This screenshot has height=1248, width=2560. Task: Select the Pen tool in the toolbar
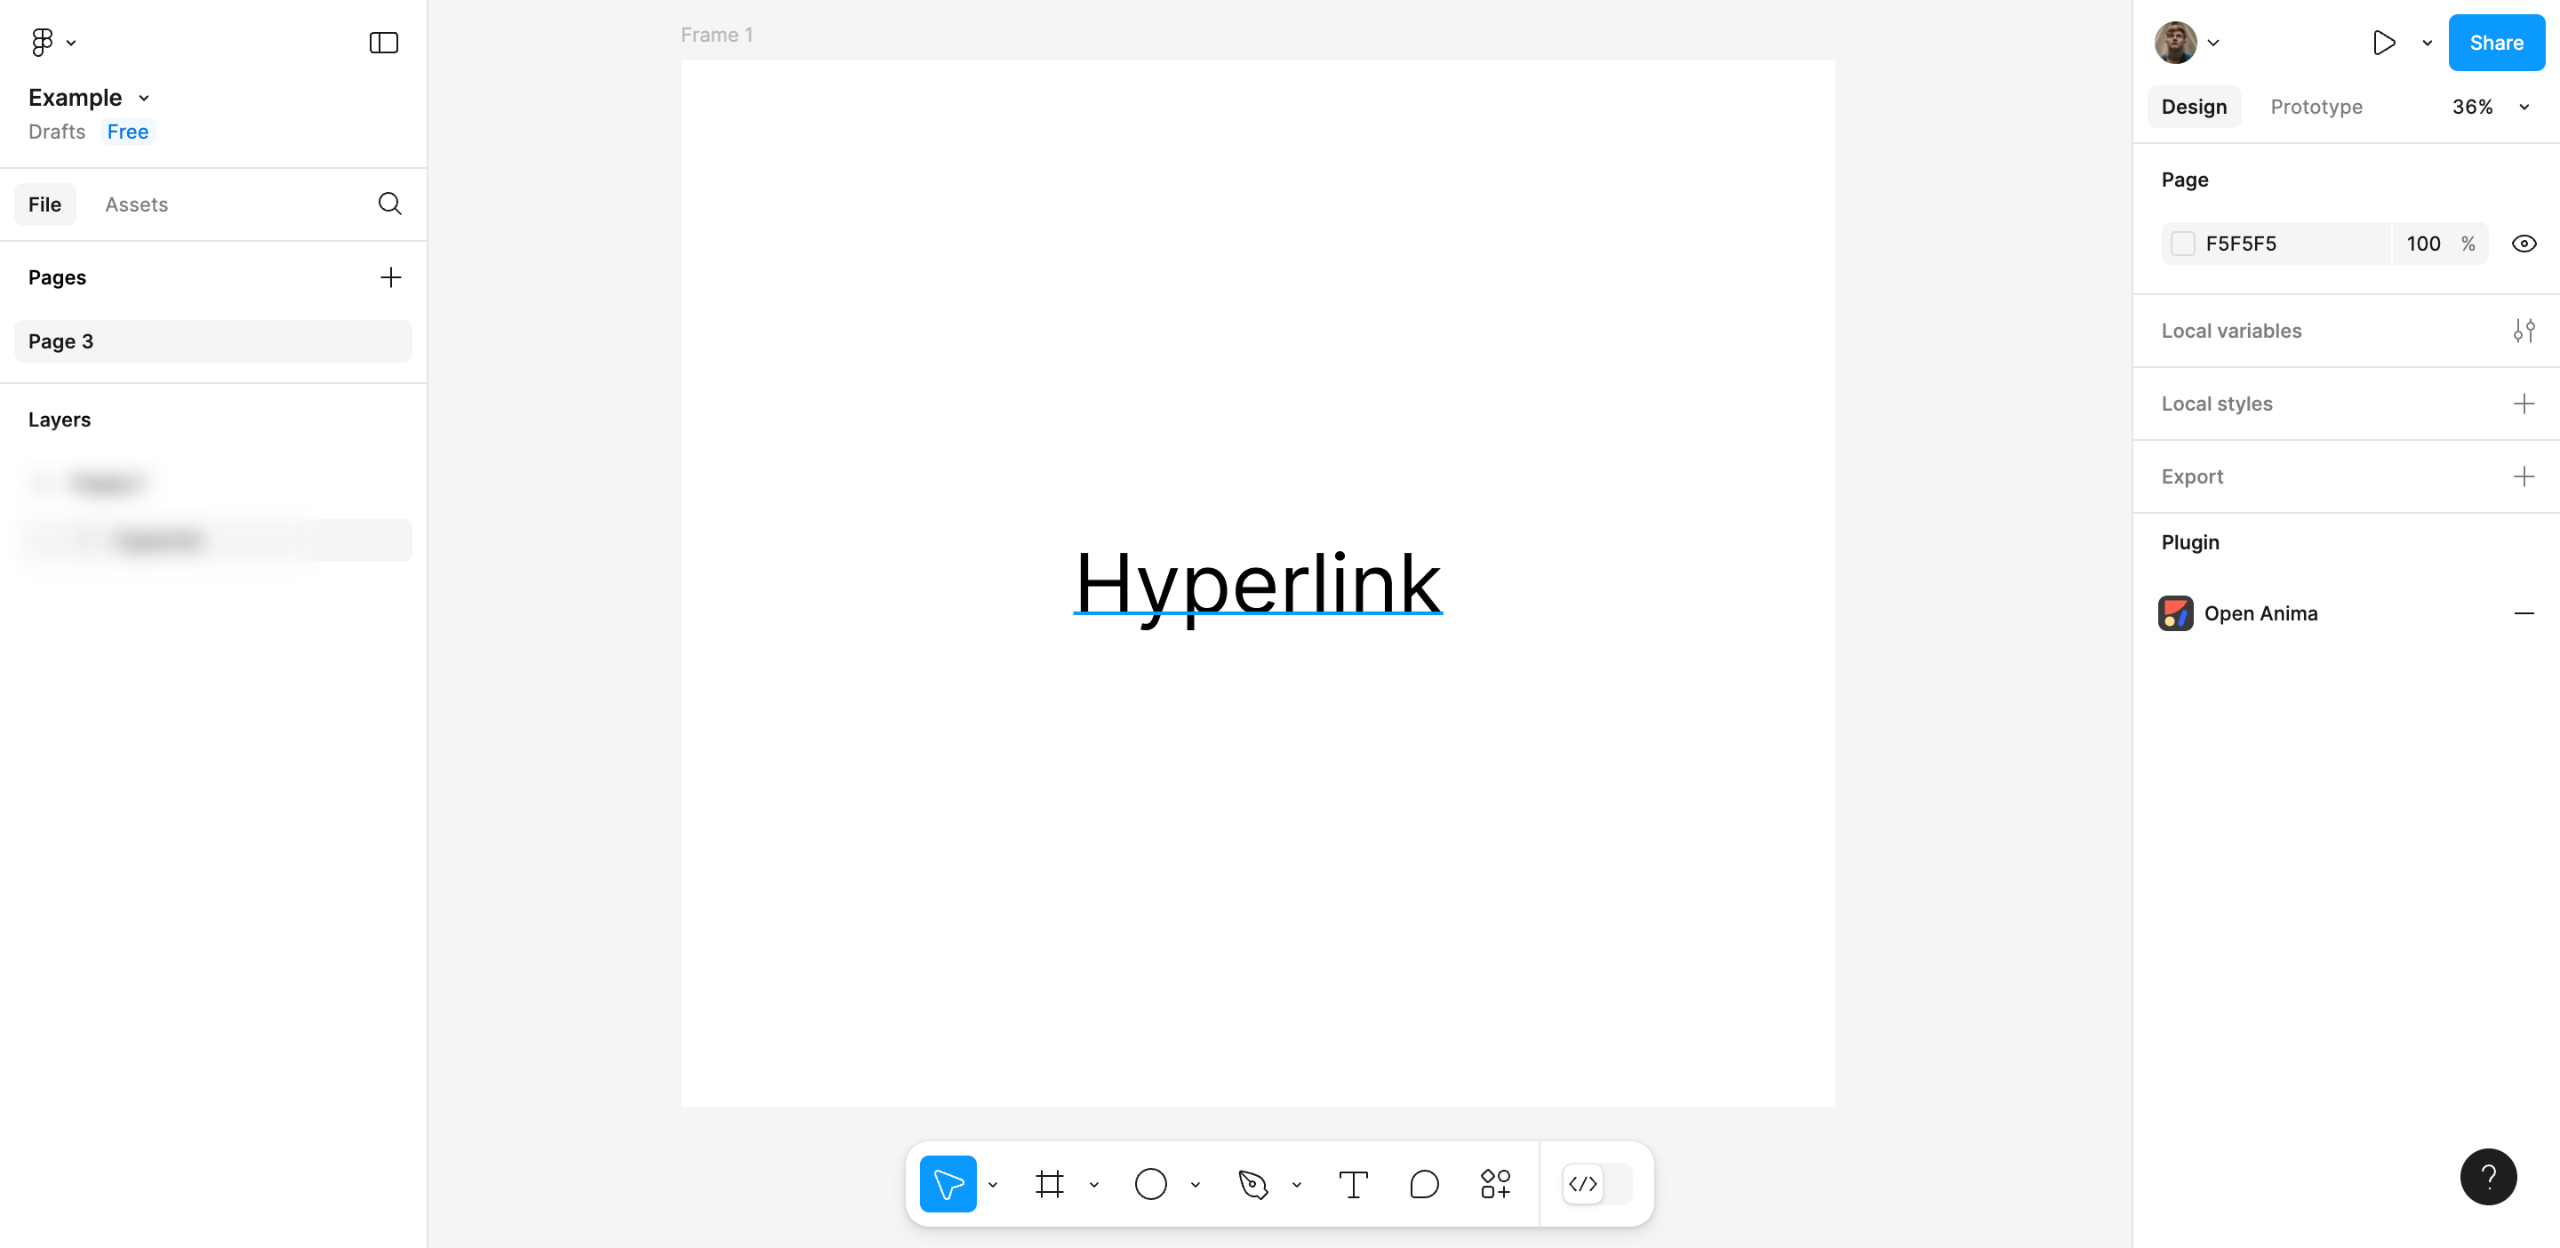(x=1253, y=1184)
